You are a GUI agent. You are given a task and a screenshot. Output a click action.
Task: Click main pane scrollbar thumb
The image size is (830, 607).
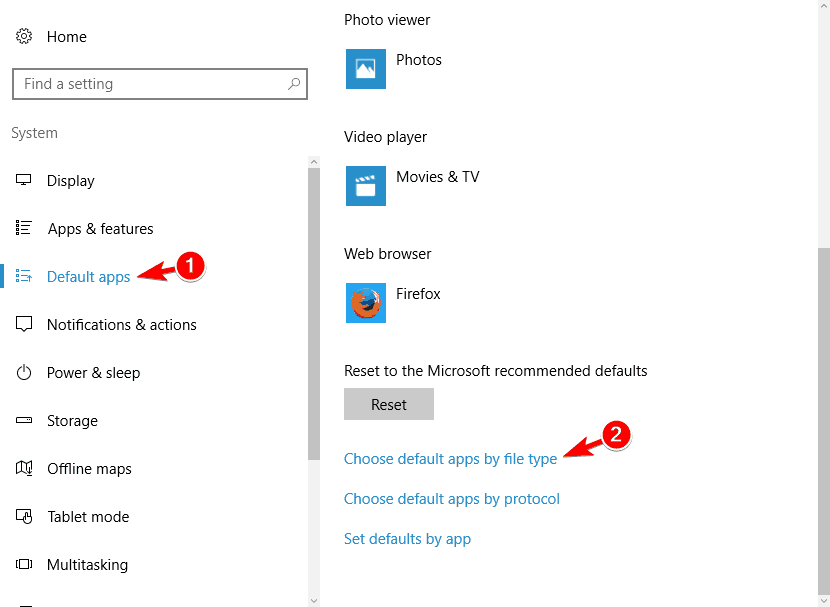(x=824, y=420)
